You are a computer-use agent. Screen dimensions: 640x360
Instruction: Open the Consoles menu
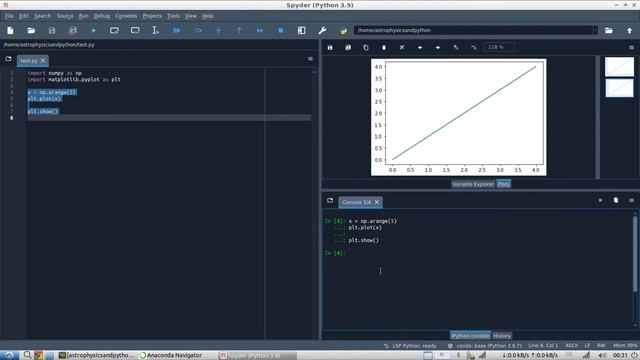pos(126,16)
